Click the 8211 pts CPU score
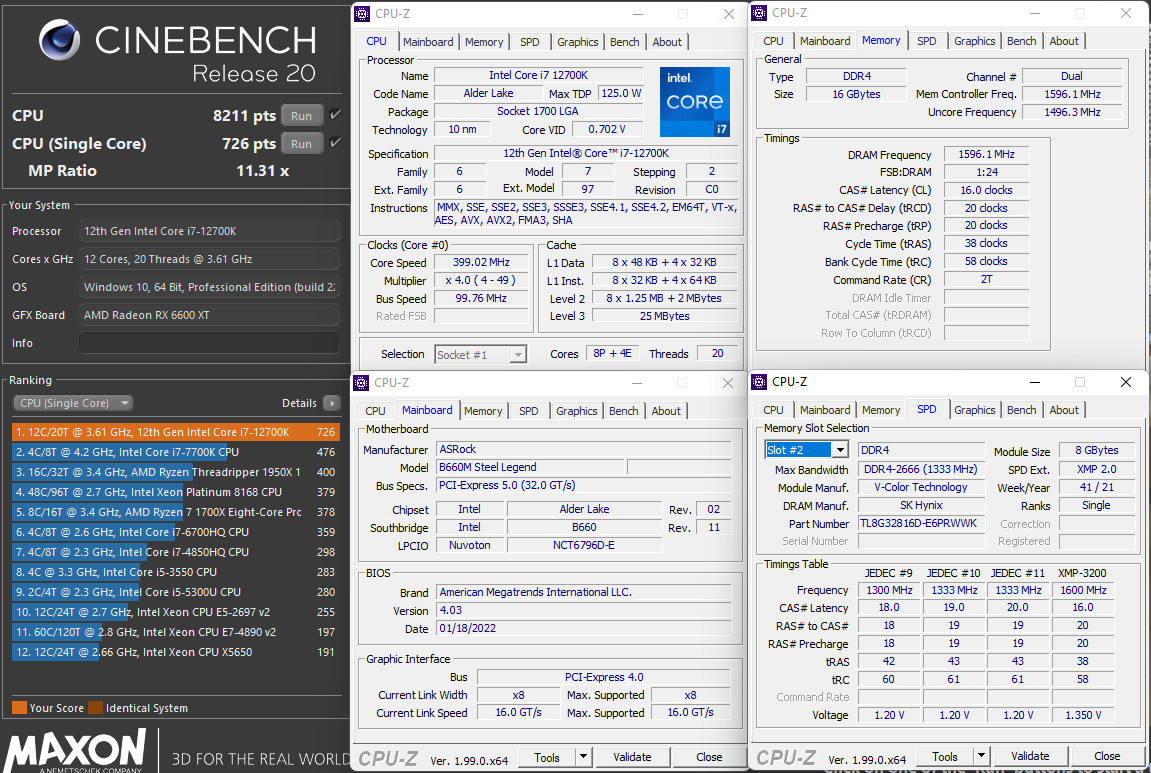The width and height of the screenshot is (1151, 773). pyautogui.click(x=244, y=116)
